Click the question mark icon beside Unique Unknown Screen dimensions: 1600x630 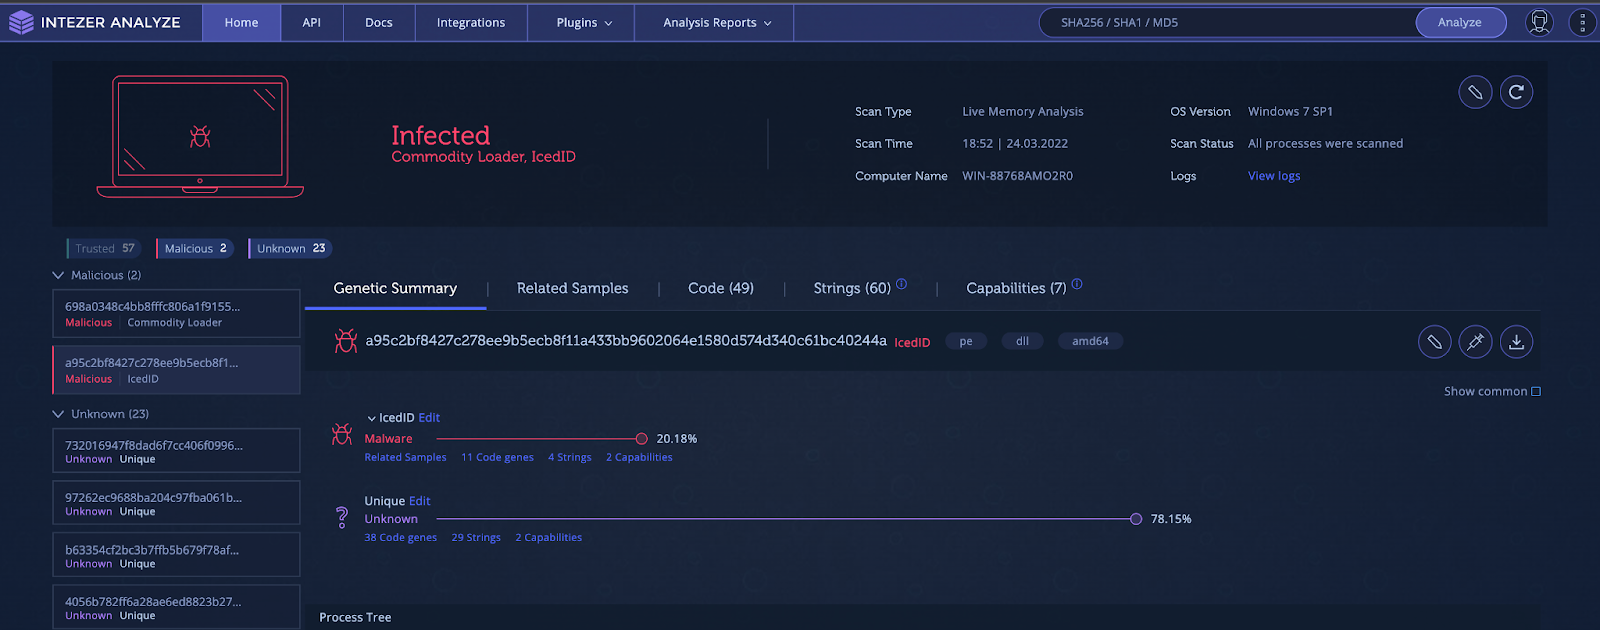342,517
